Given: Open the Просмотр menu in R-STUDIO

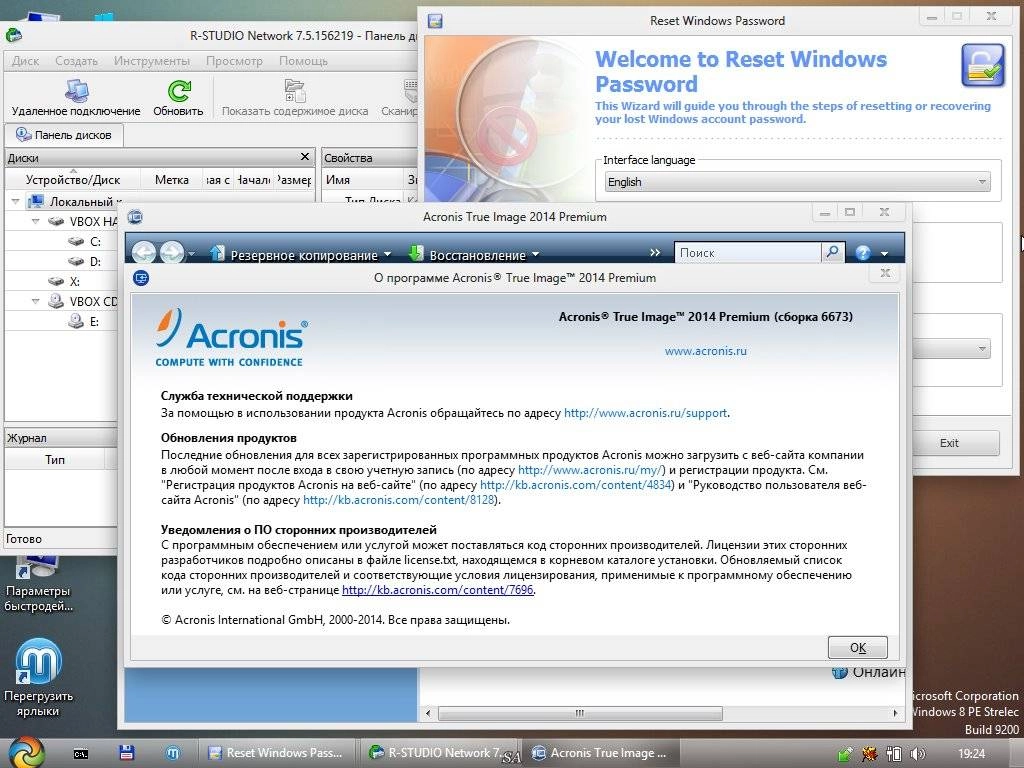Looking at the screenshot, I should point(234,61).
